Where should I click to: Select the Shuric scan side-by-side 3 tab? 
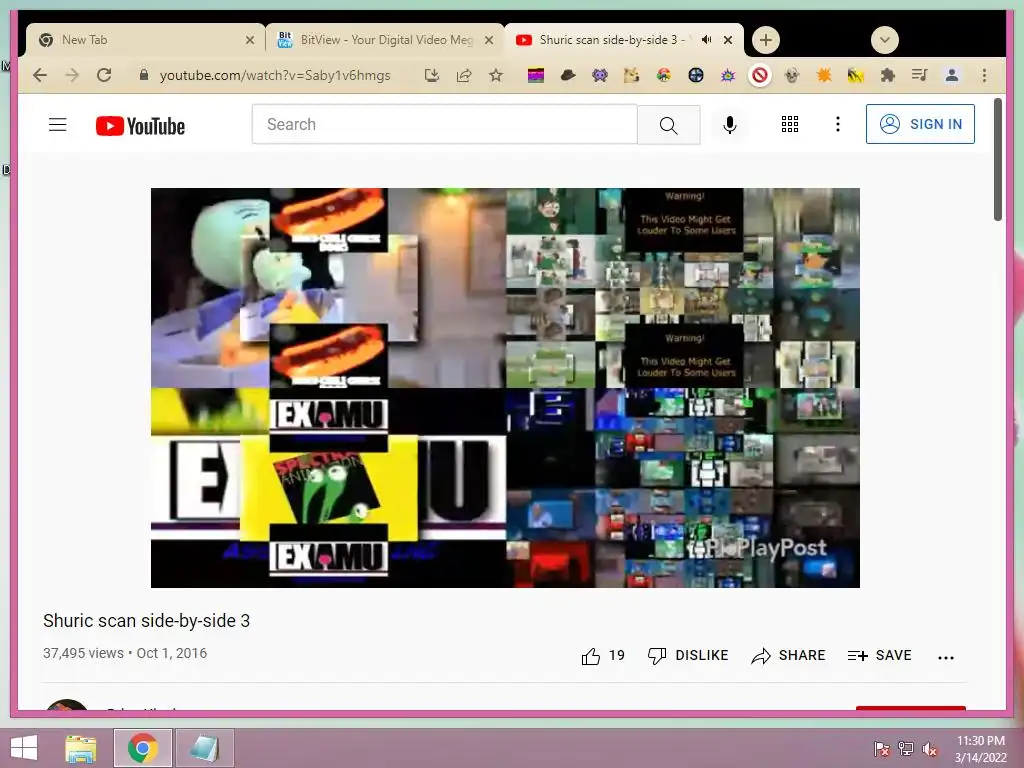click(624, 40)
